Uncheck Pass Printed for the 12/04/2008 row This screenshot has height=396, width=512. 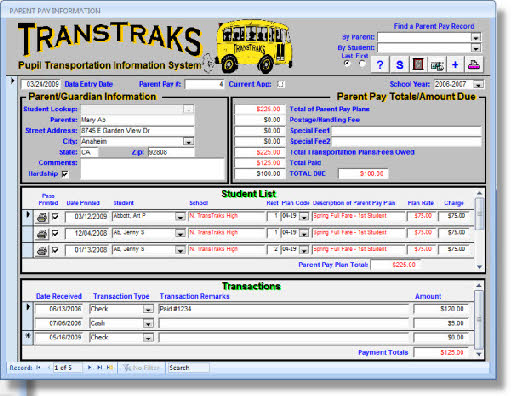[x=55, y=233]
